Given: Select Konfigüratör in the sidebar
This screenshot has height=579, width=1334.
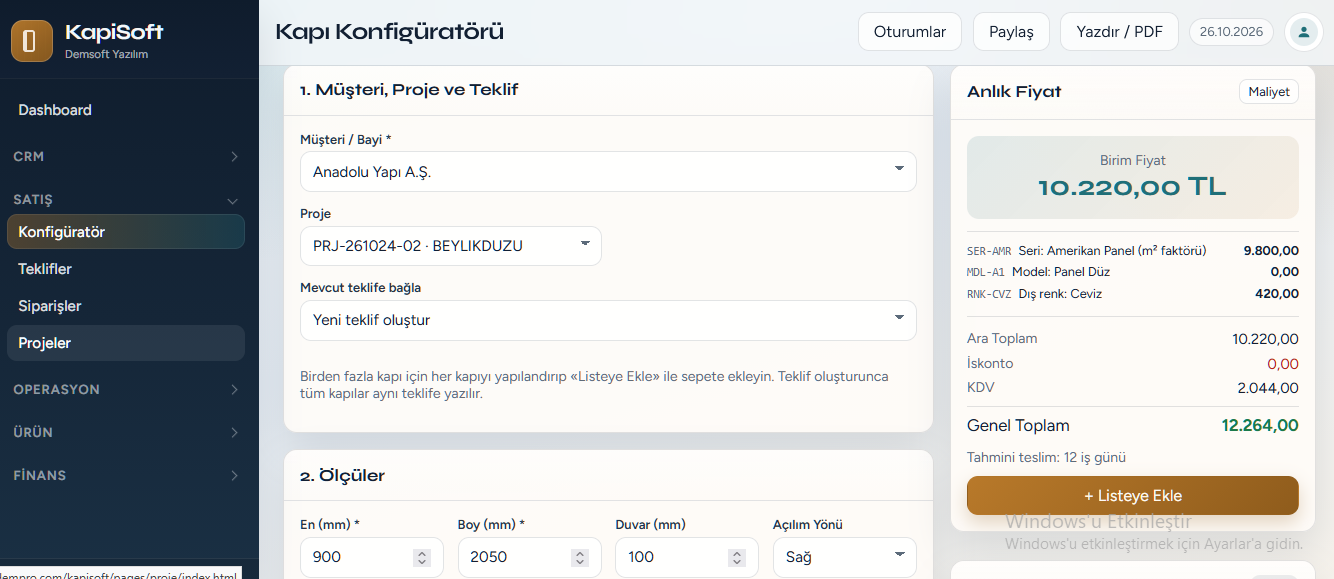Looking at the screenshot, I should pos(126,232).
